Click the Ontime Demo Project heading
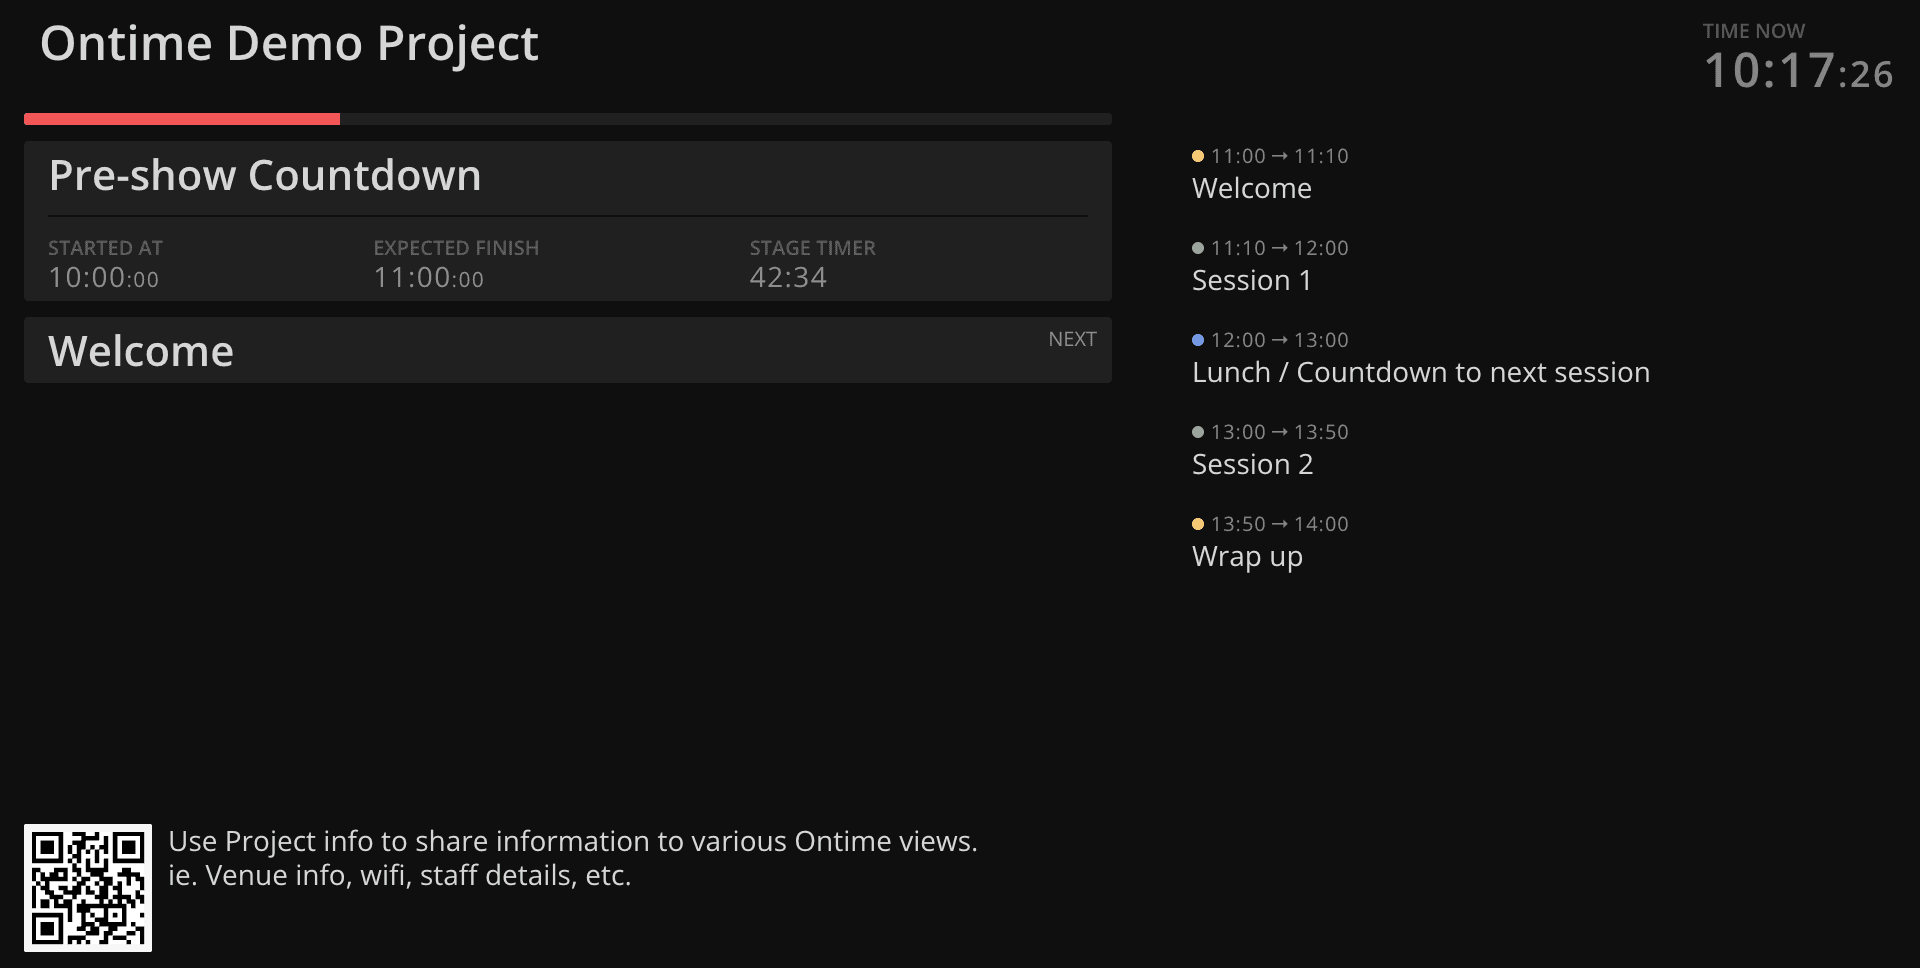Screen dimensions: 1920x968 290,43
